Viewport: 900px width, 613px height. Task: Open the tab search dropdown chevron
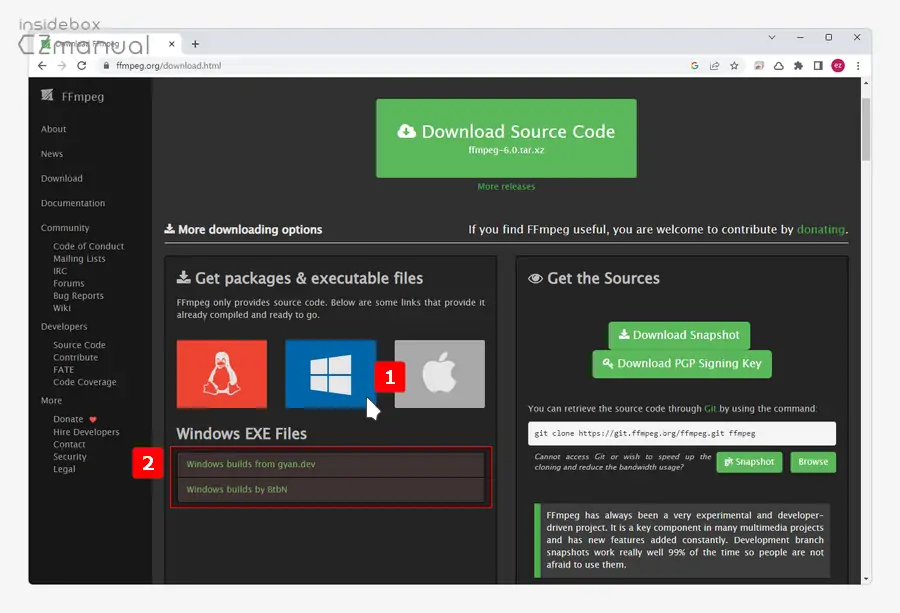pyautogui.click(x=772, y=37)
